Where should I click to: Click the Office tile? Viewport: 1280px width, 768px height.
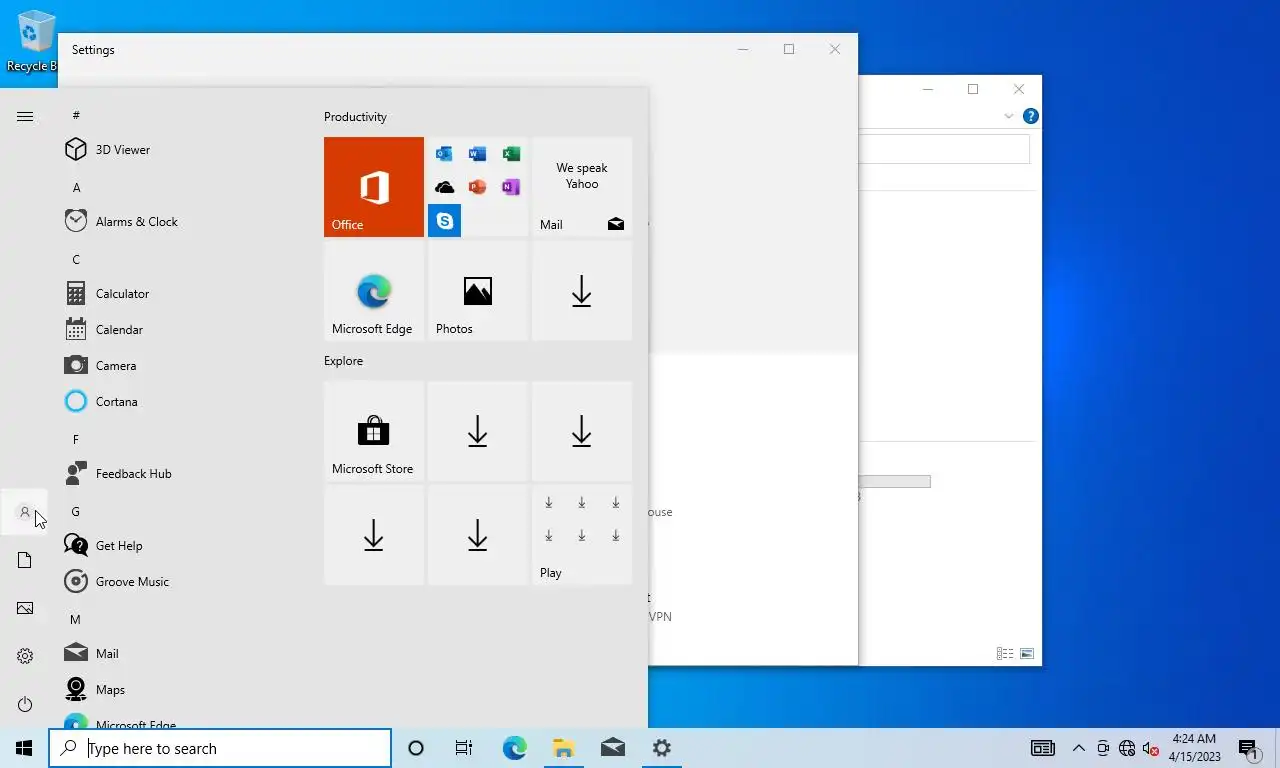point(374,187)
